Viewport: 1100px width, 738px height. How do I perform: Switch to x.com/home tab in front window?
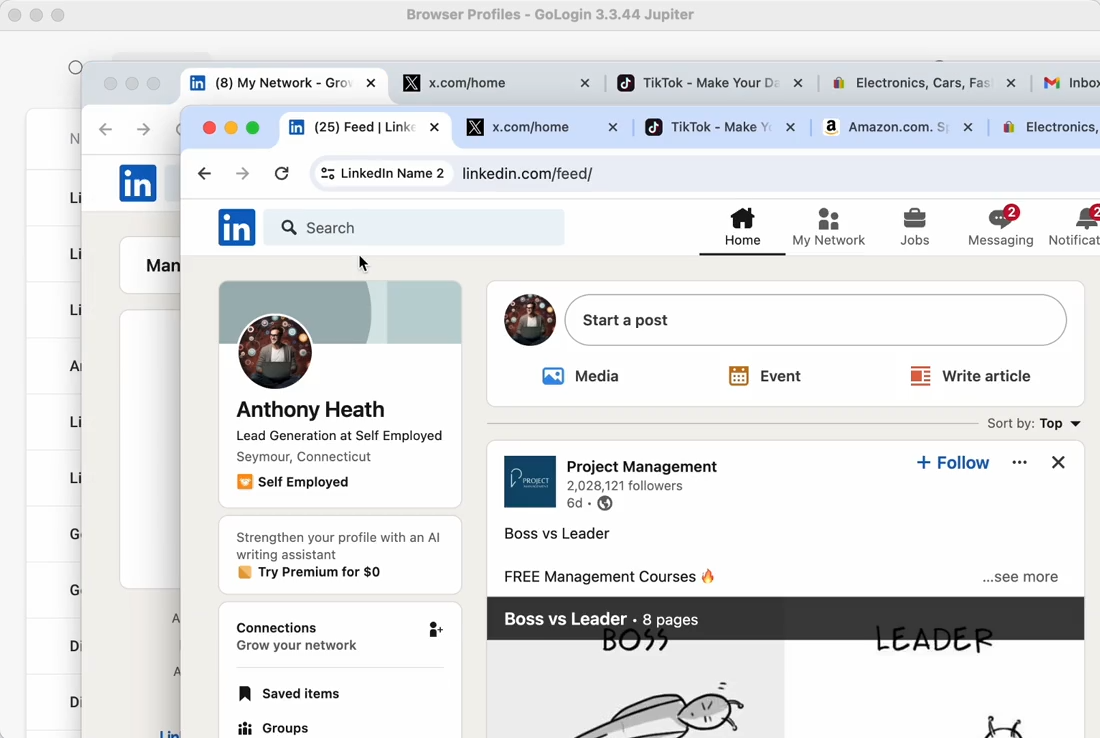coord(530,127)
